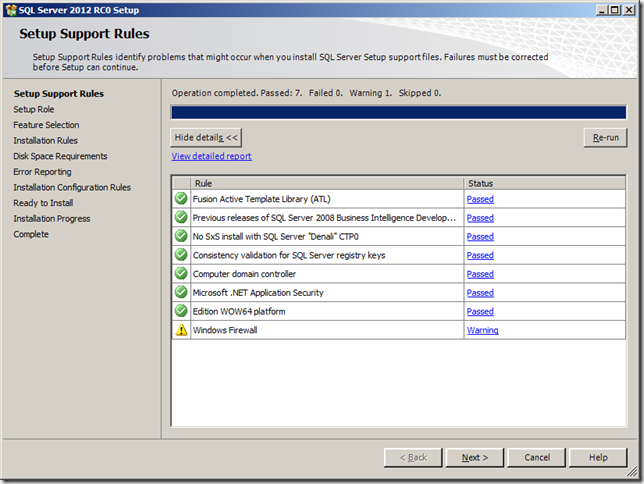Click the yellow warning icon for Windows Firewall

[181, 330]
